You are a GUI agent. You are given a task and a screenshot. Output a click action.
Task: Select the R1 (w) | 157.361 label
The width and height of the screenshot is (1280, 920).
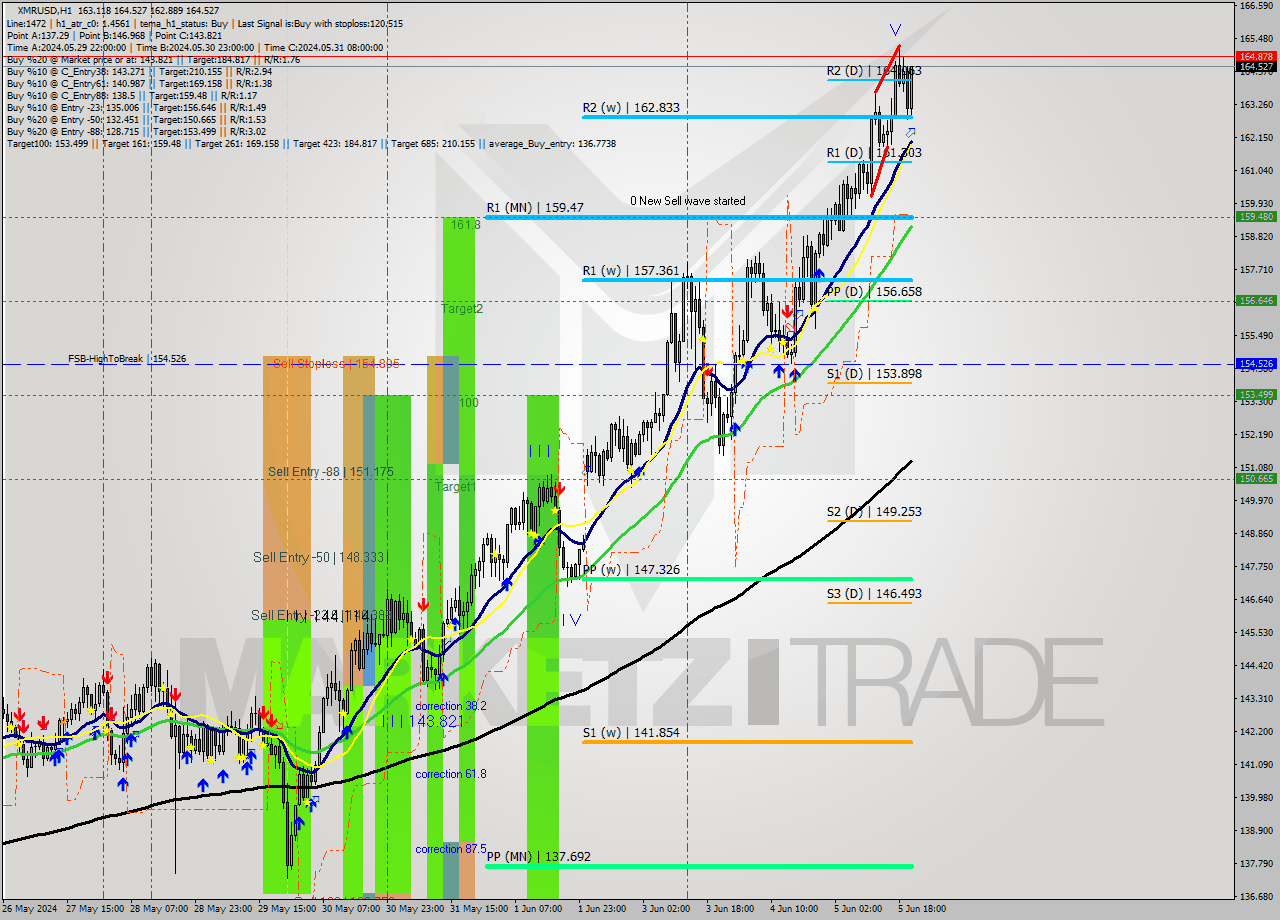pyautogui.click(x=631, y=271)
